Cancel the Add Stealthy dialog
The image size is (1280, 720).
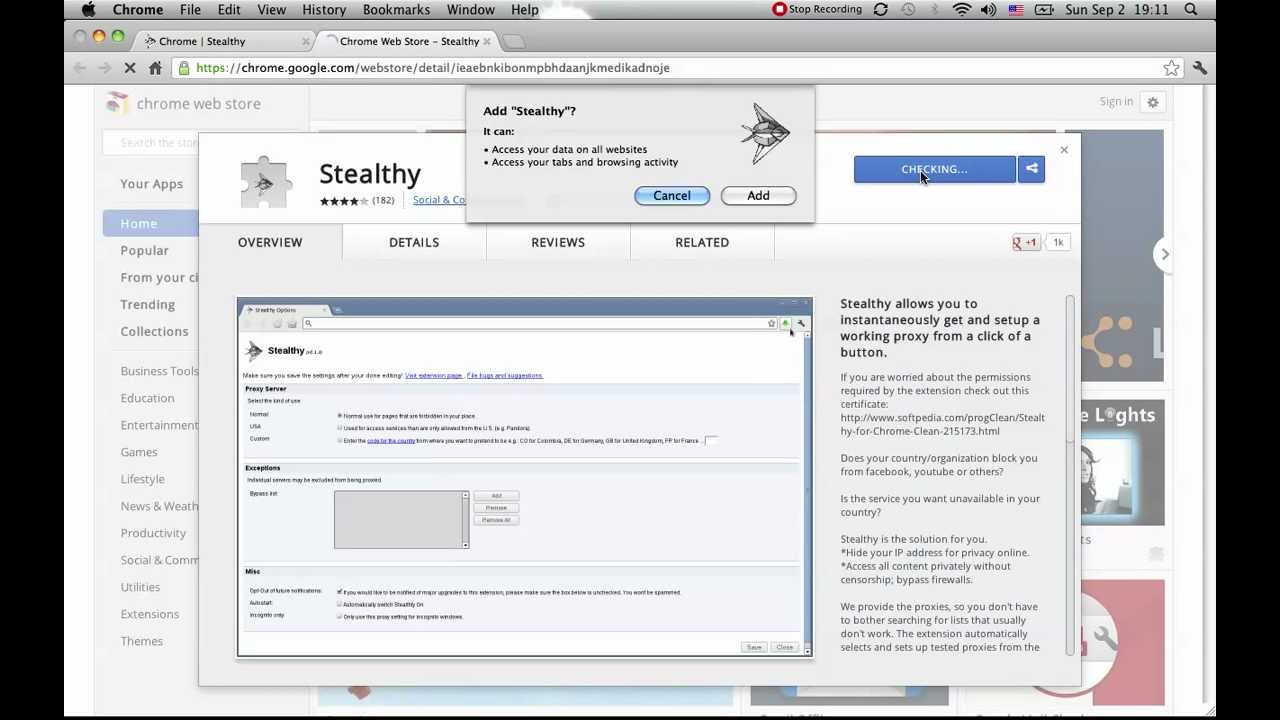pos(672,196)
